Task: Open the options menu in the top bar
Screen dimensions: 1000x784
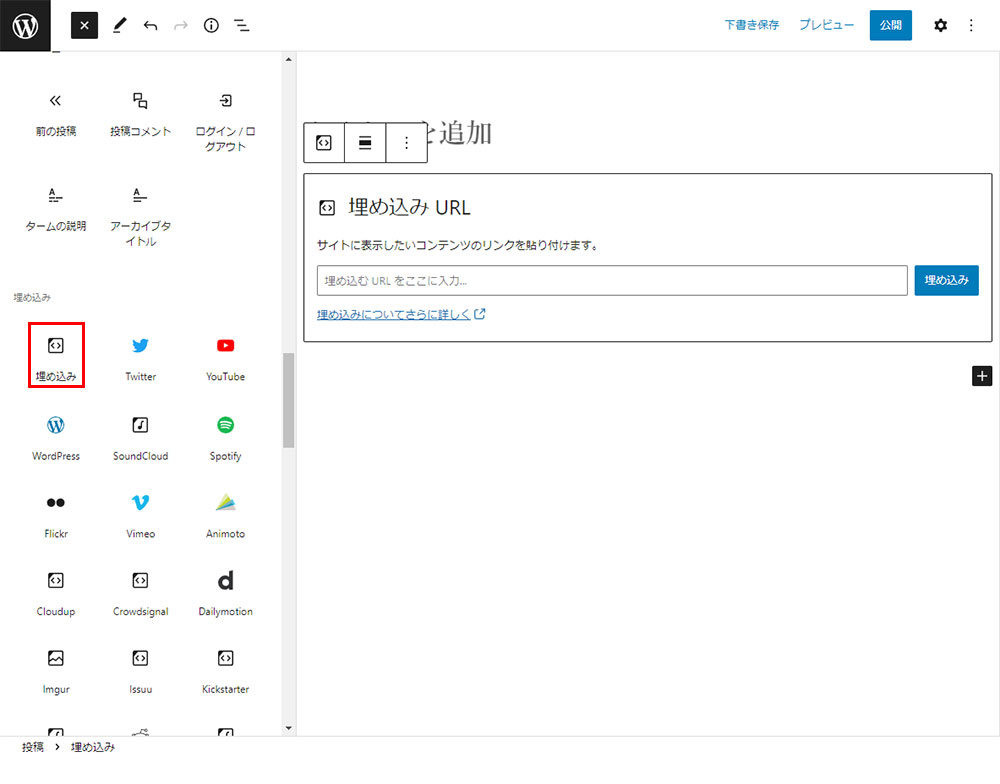Action: (971, 26)
